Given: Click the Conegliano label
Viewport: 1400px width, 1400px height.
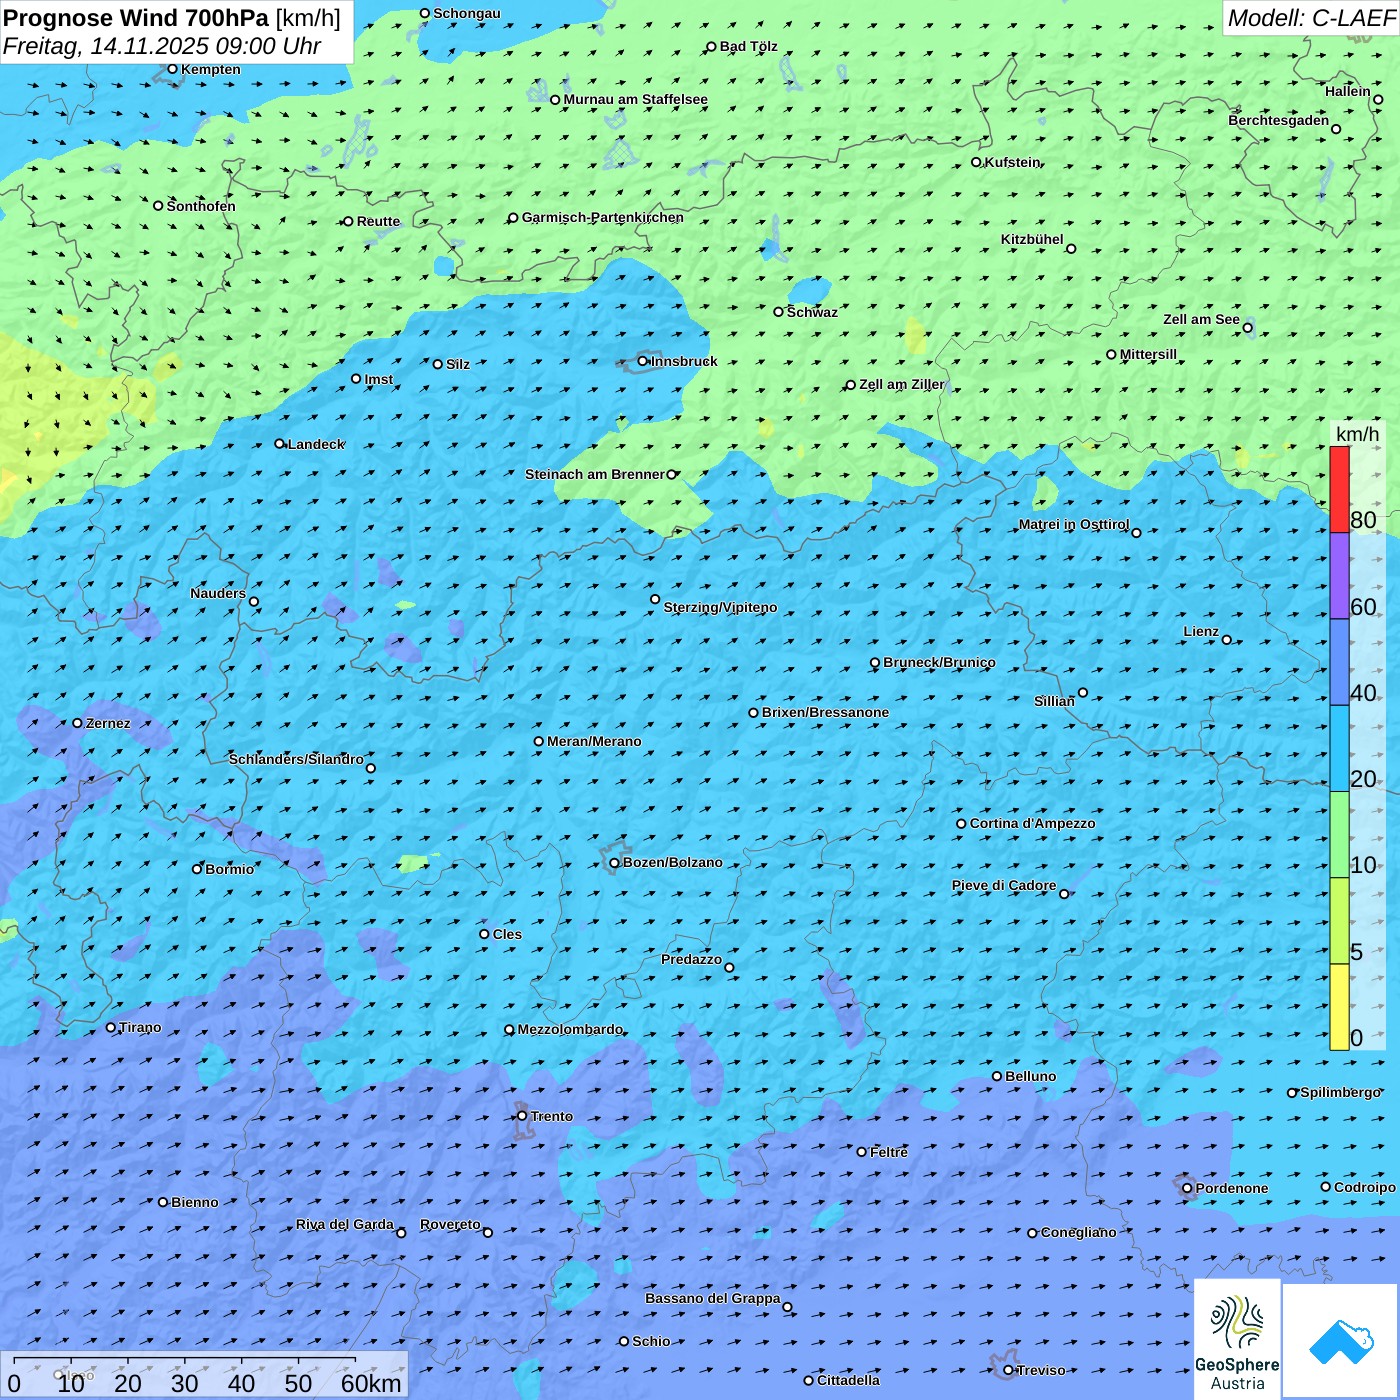Looking at the screenshot, I should click(1078, 1232).
